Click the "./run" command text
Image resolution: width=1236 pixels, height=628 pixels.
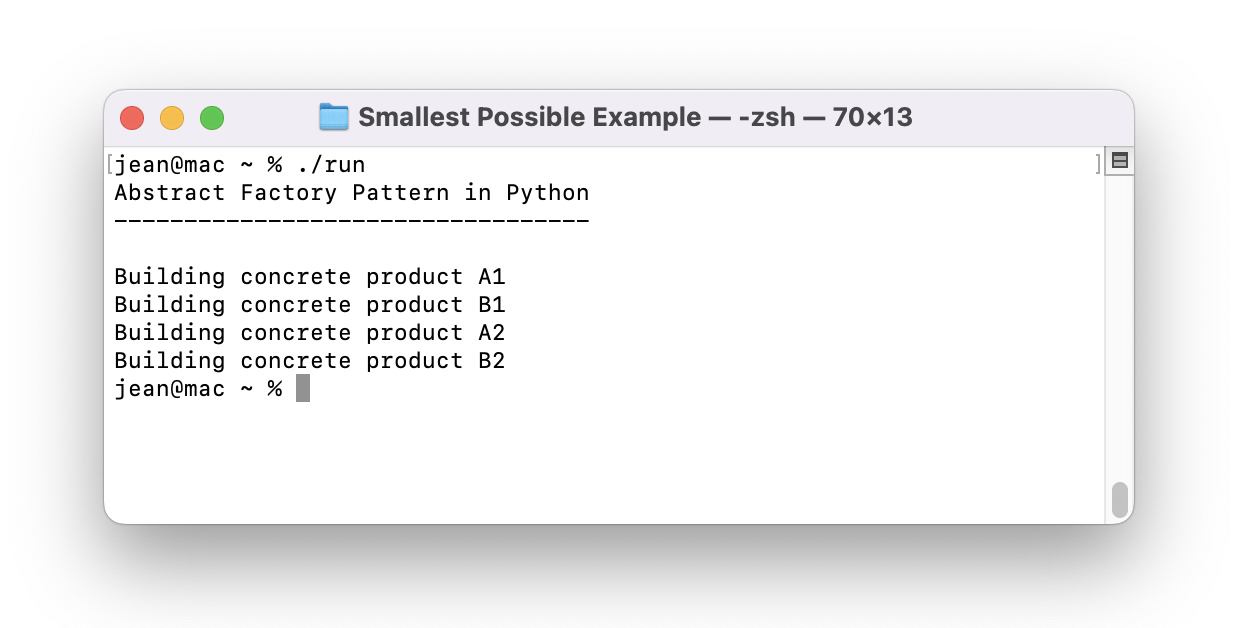[331, 165]
